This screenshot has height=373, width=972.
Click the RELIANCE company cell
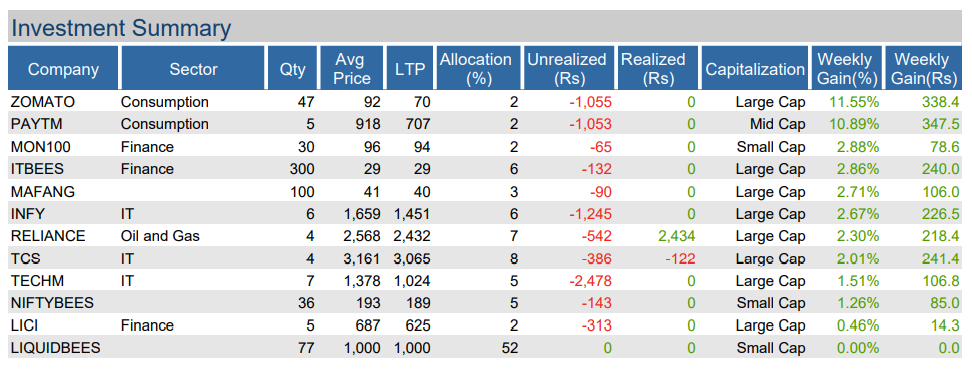pos(48,236)
